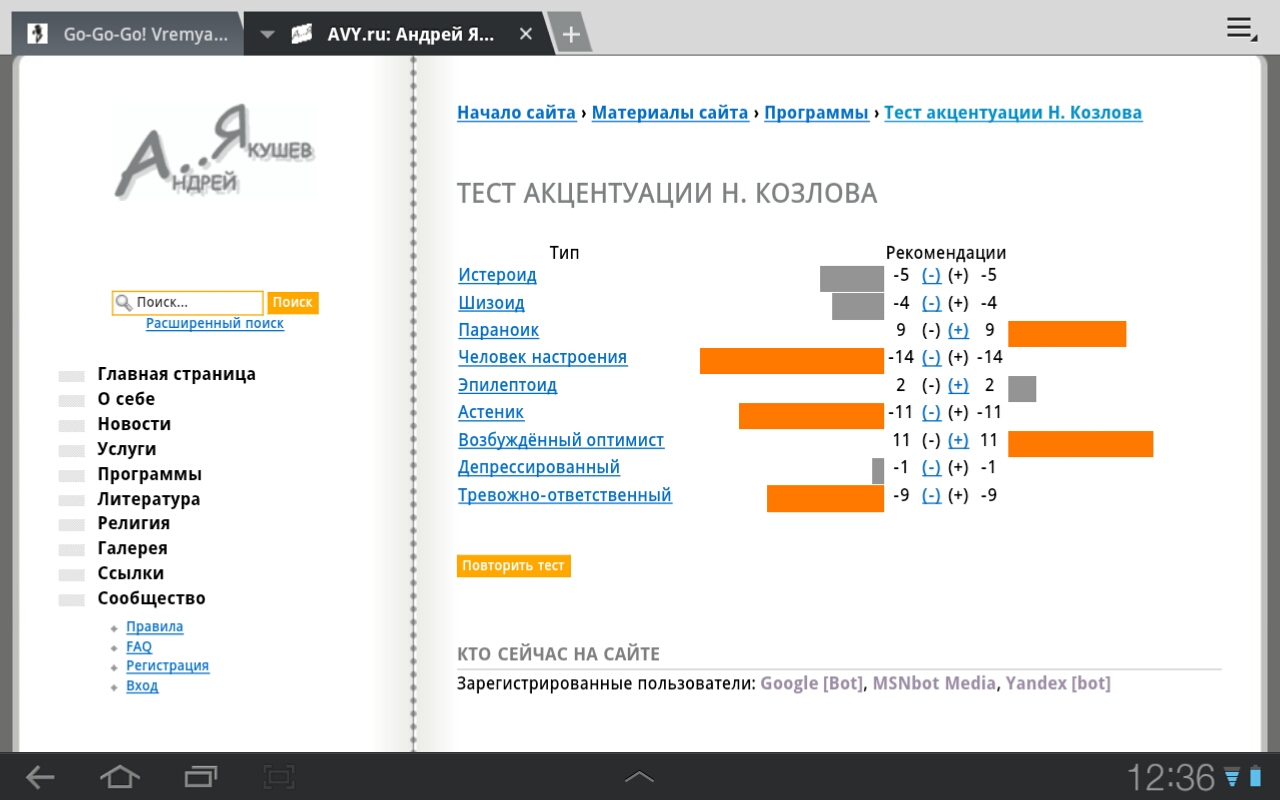Click the (-) link in the Астеник row

(931, 412)
